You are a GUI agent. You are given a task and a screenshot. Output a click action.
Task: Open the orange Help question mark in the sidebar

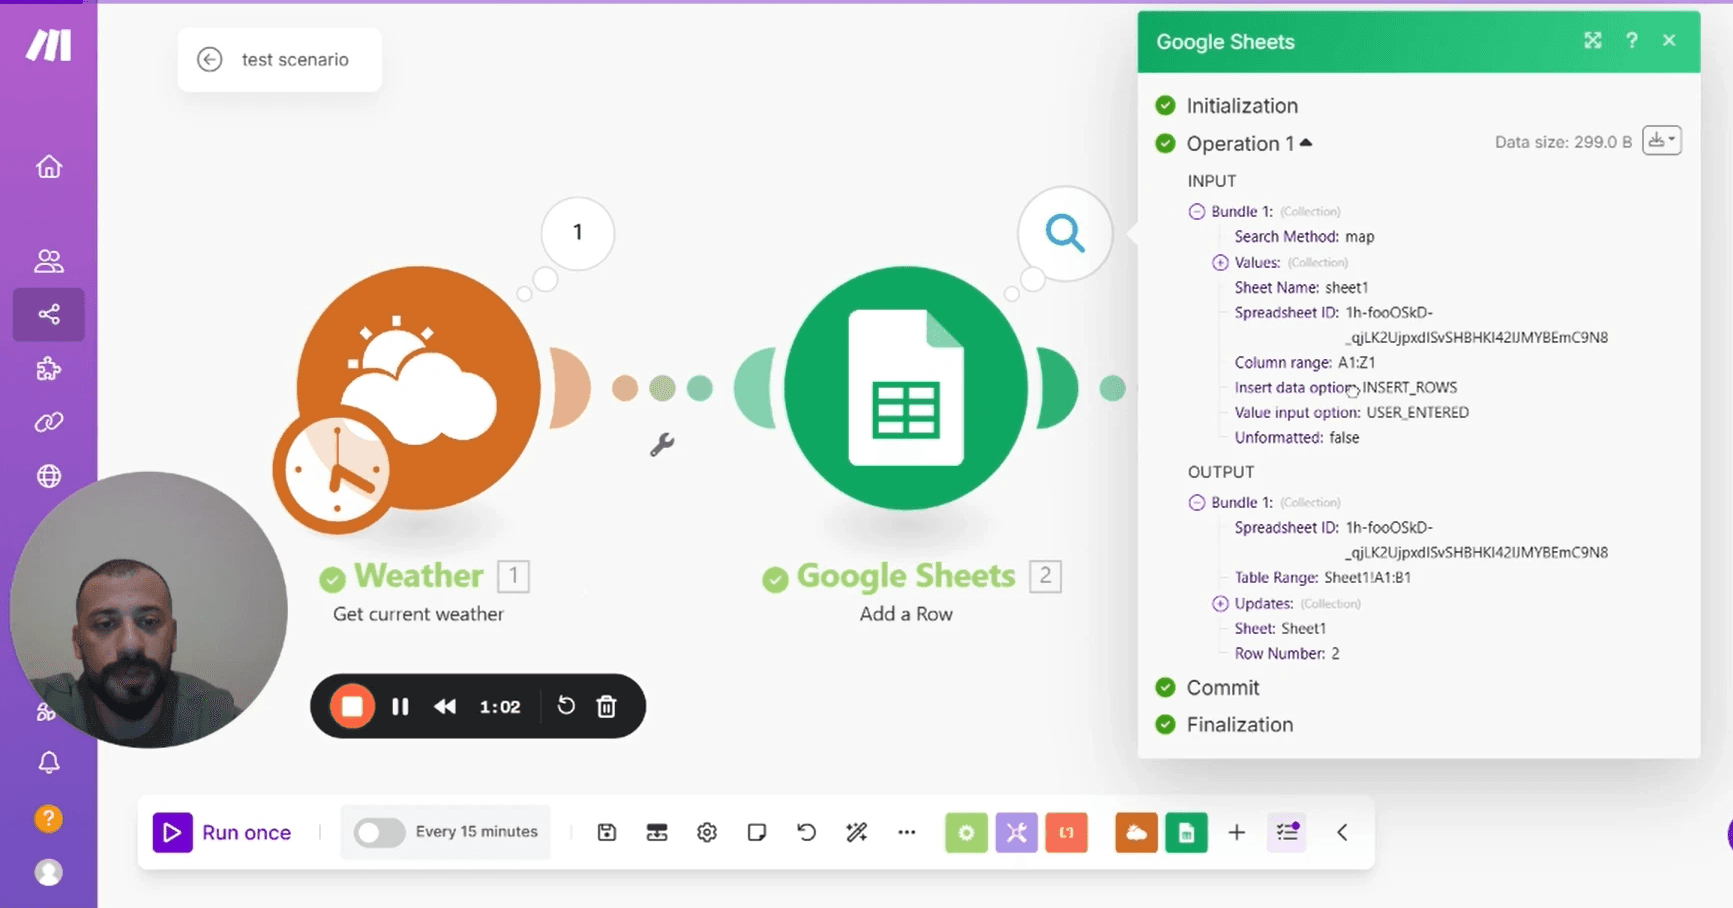tap(48, 819)
